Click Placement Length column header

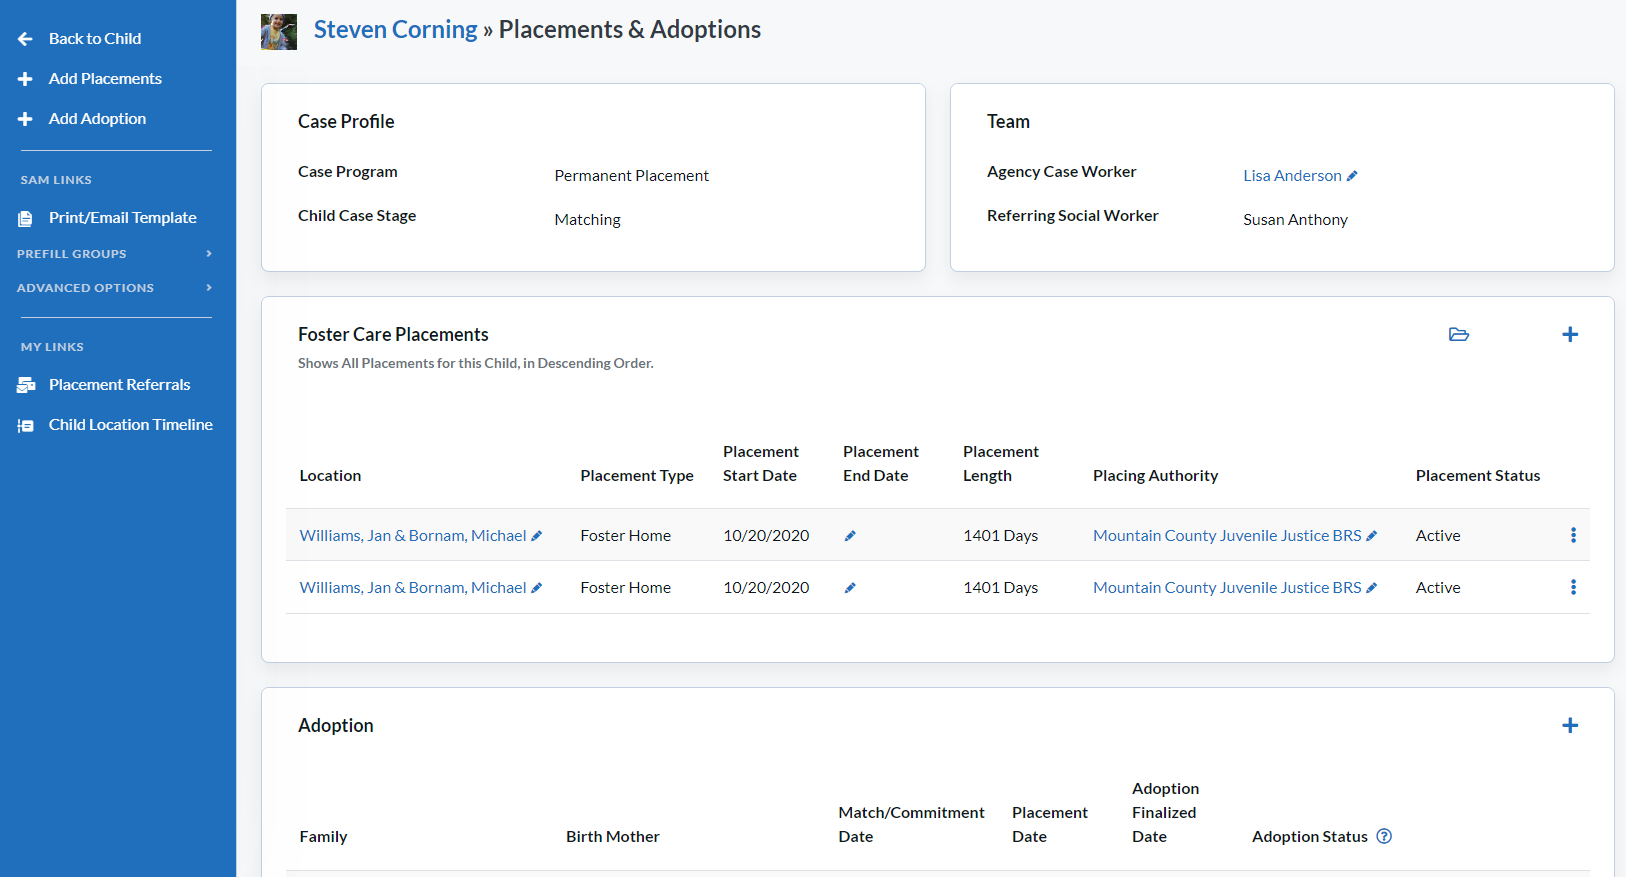click(1001, 464)
